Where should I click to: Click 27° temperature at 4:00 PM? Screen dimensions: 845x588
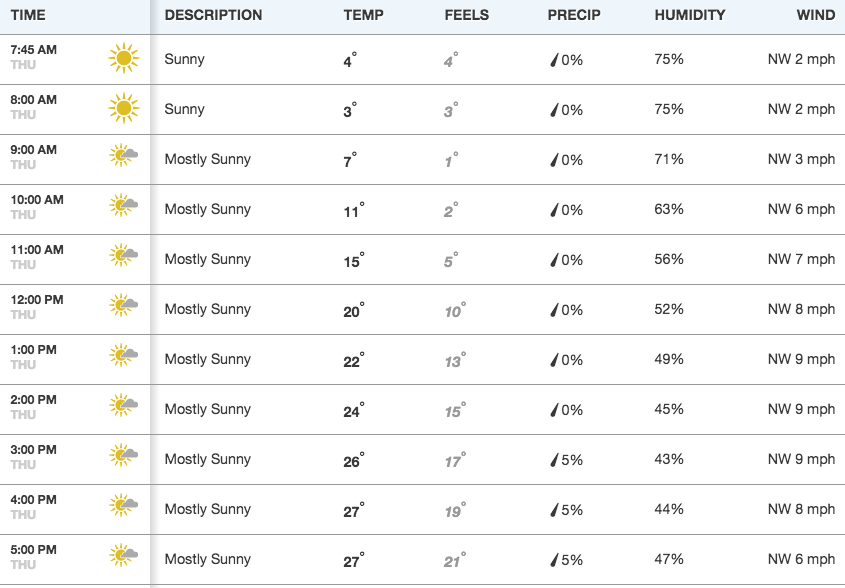pyautogui.click(x=354, y=510)
